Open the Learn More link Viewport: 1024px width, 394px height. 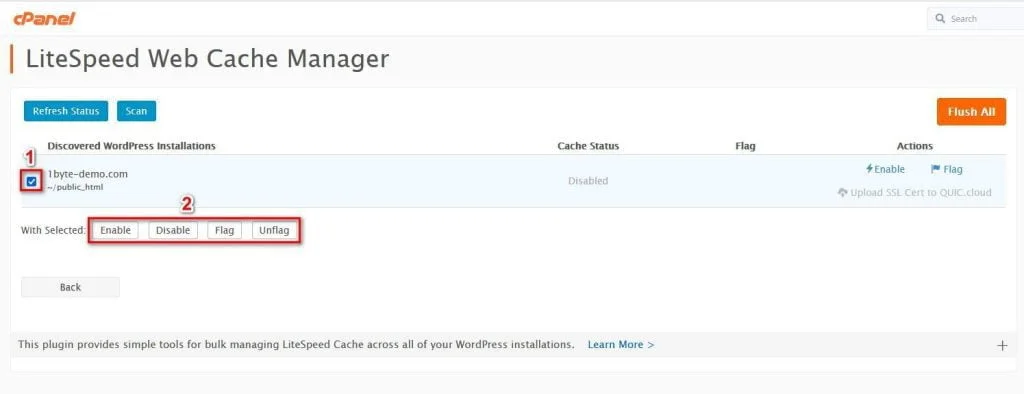tap(621, 344)
